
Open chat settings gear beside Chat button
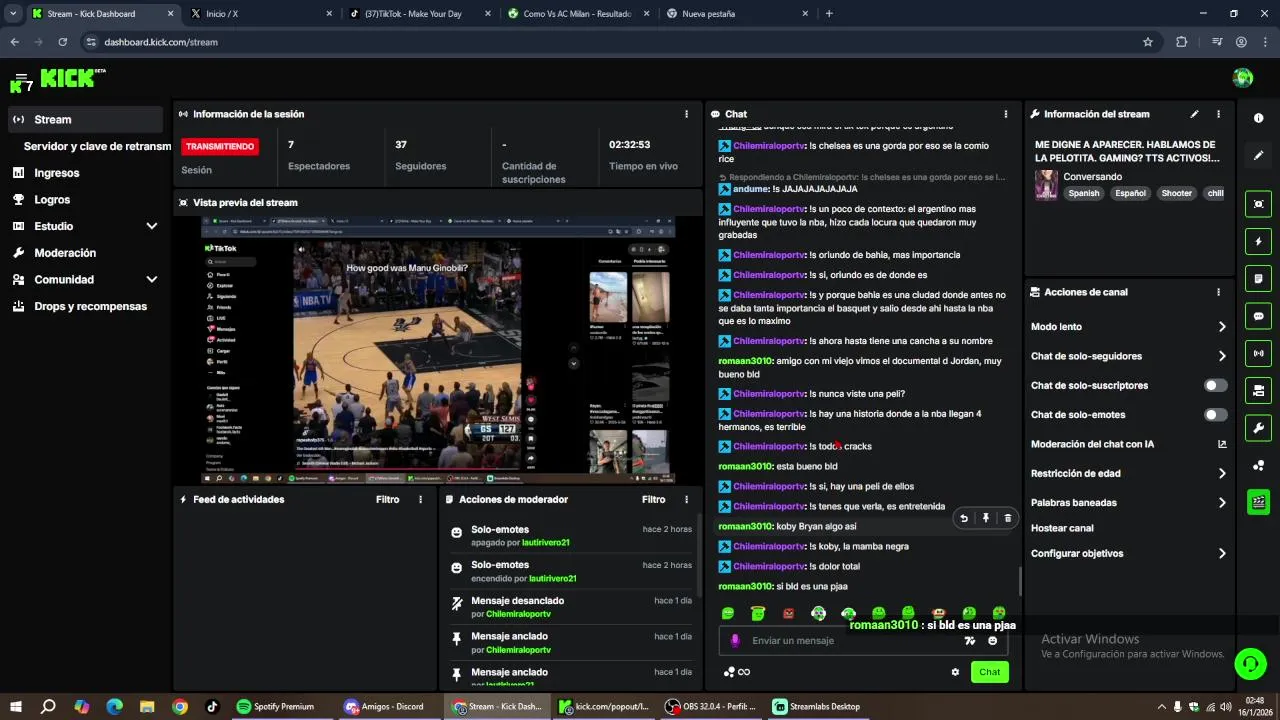[955, 672]
